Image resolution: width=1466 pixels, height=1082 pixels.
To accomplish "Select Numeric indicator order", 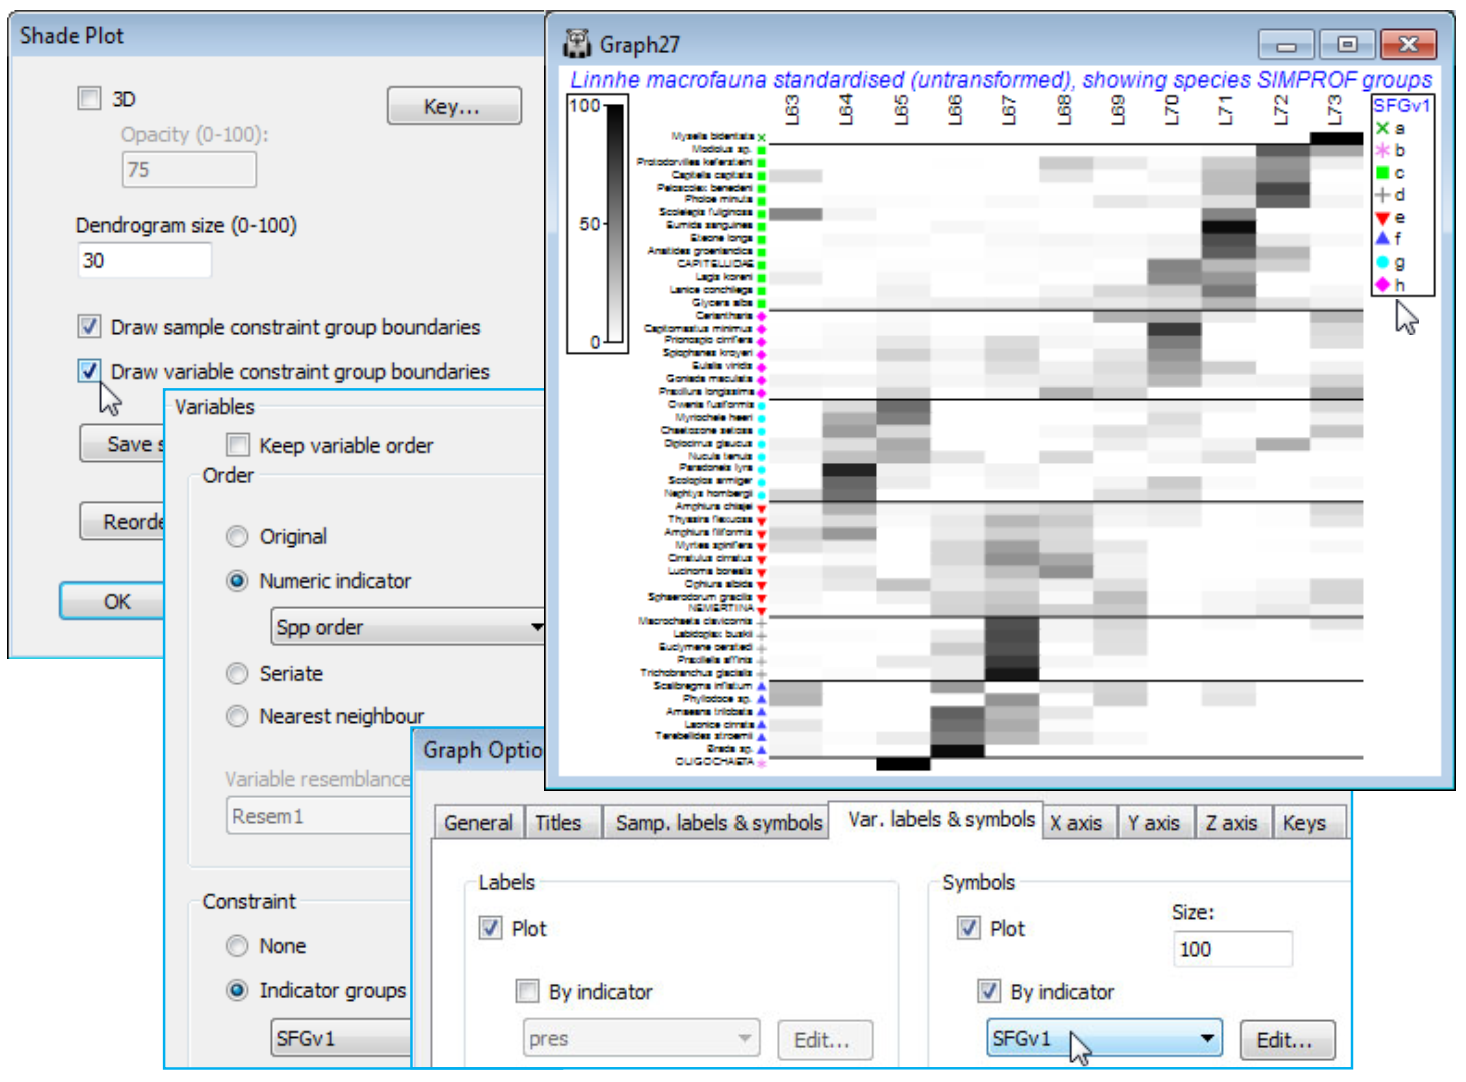I will [237, 580].
